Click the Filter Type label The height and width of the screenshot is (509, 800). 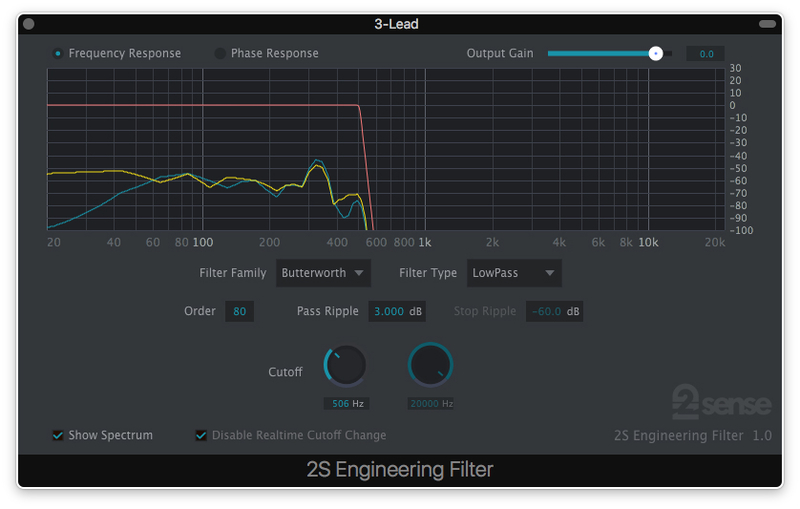(x=428, y=273)
